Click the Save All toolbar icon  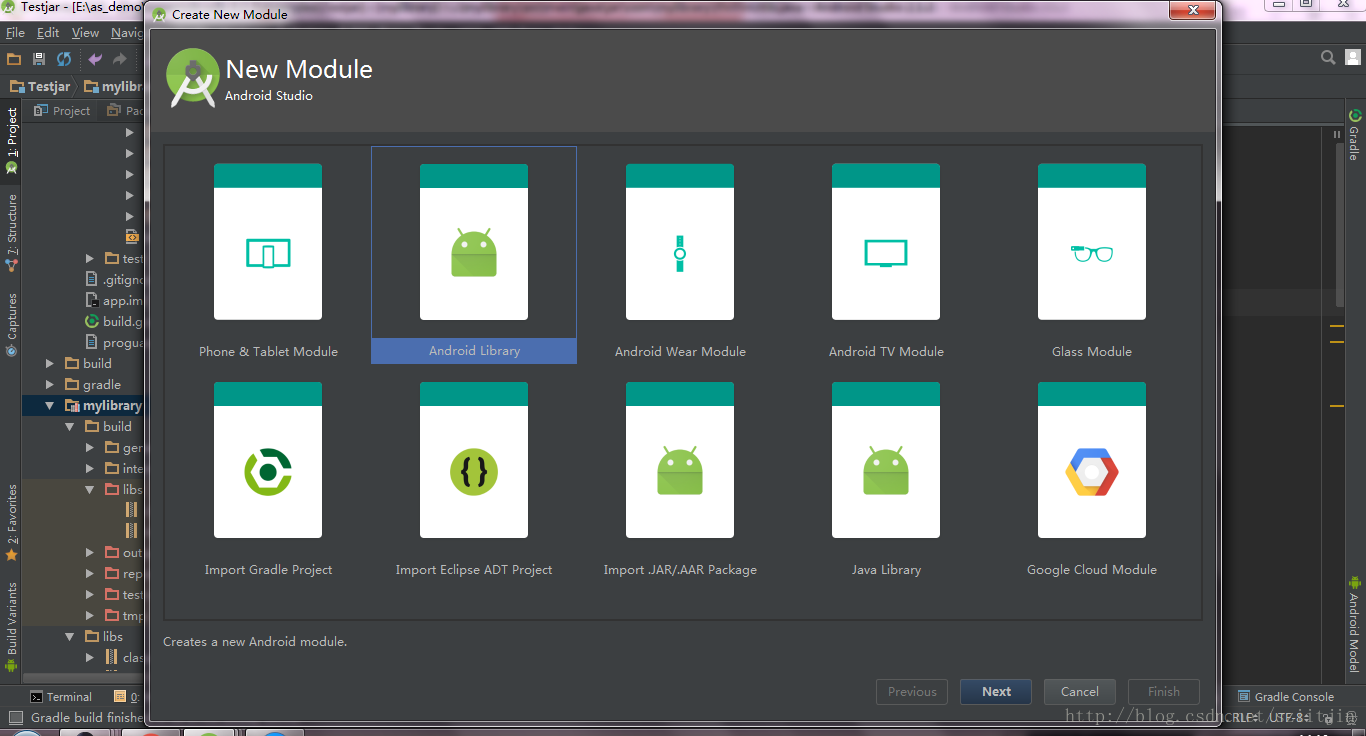[x=39, y=59]
